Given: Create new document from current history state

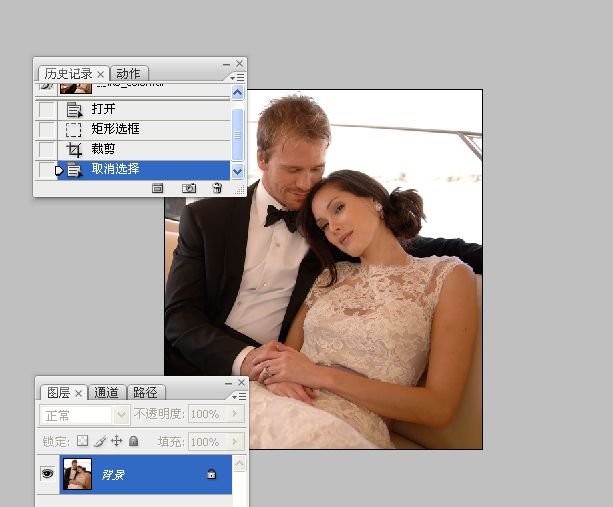Looking at the screenshot, I should (157, 188).
